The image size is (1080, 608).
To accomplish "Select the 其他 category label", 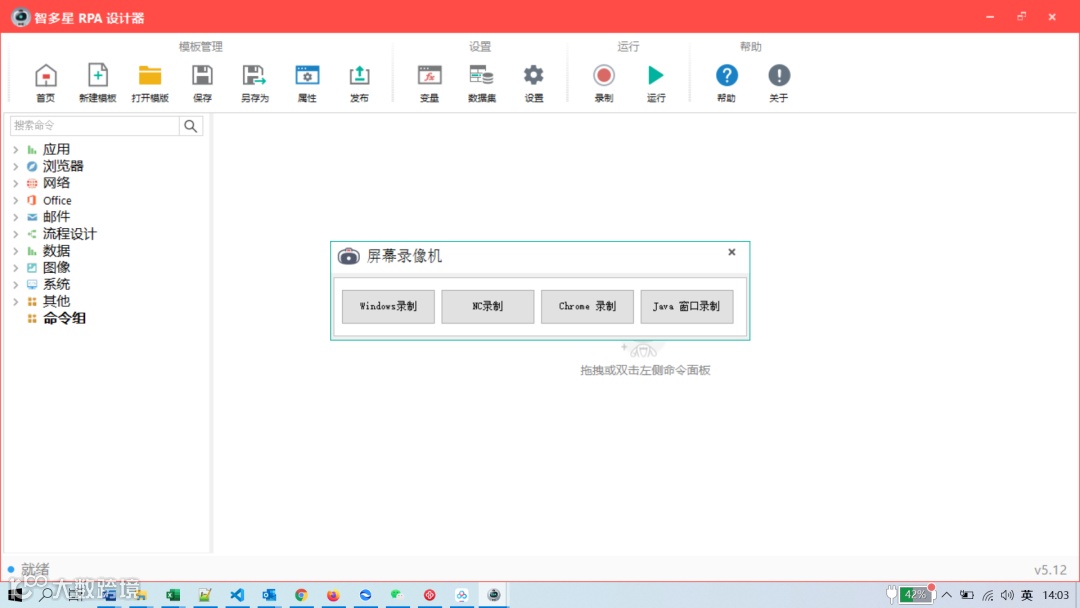I will pos(56,302).
